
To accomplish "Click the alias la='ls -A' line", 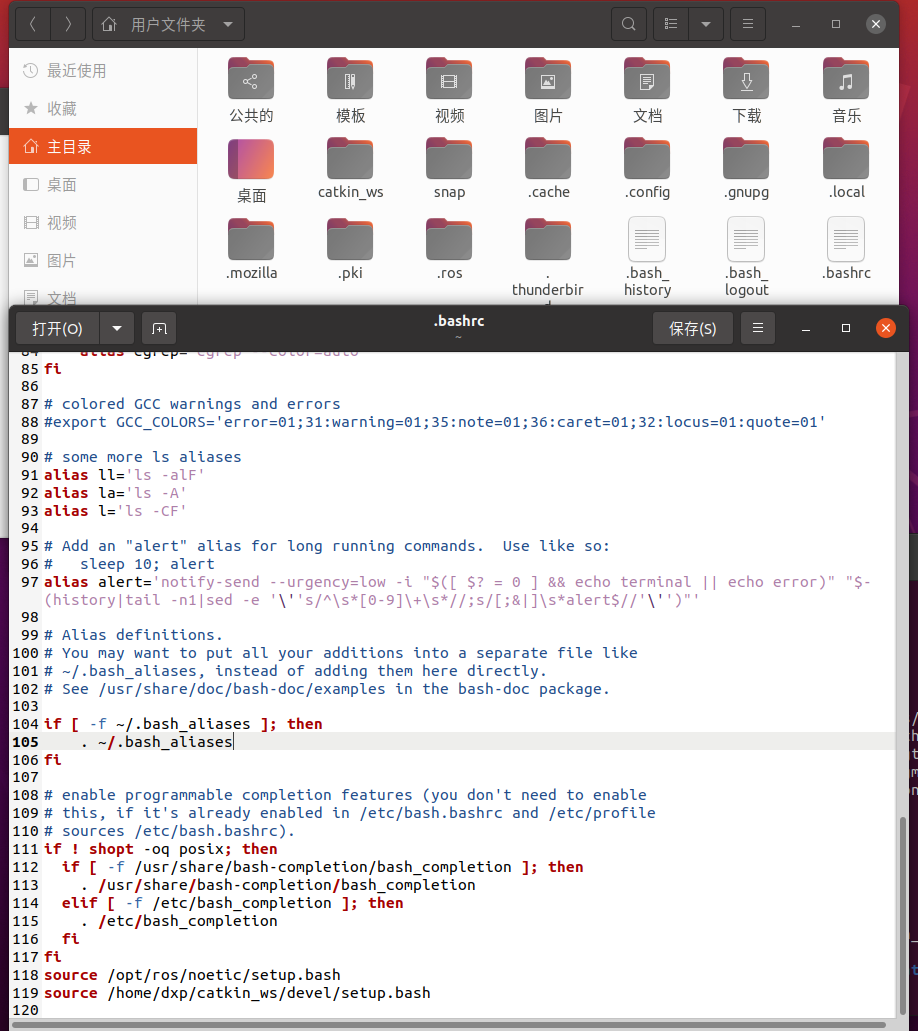I will click(x=115, y=492).
